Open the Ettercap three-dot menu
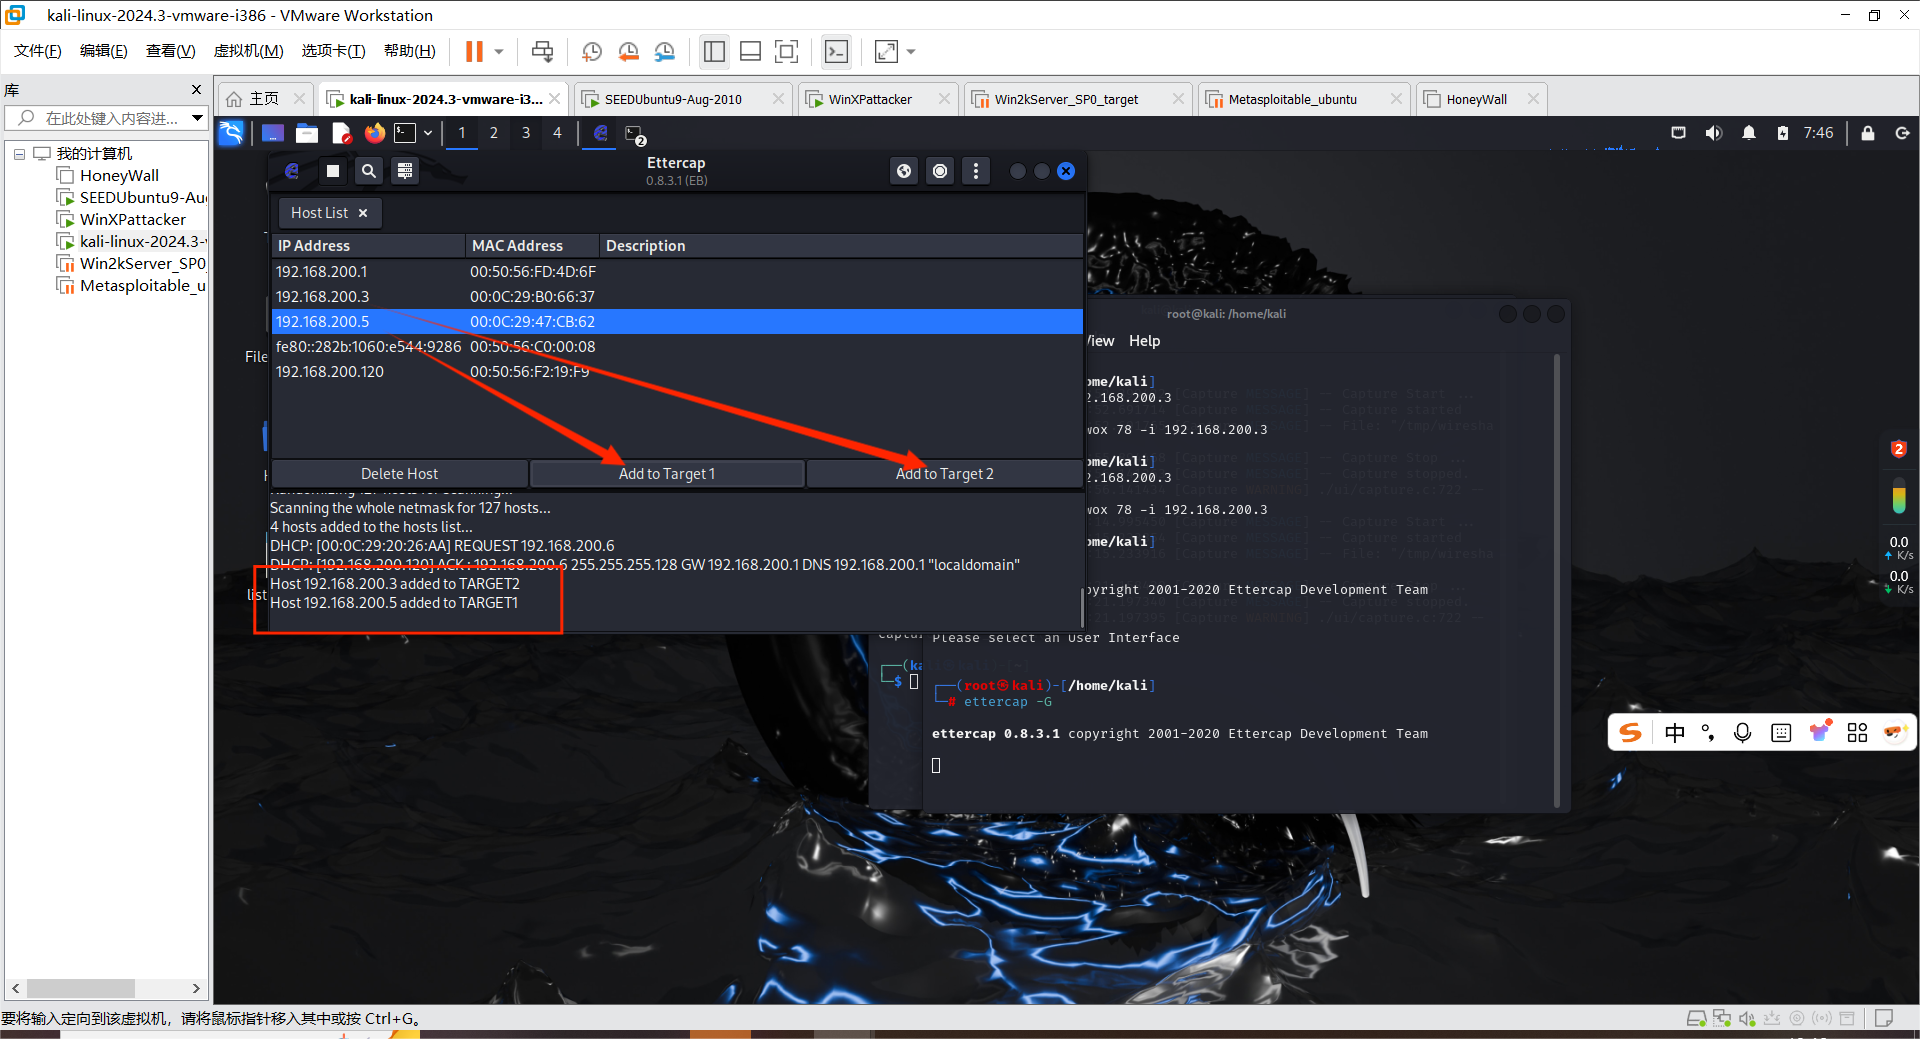 click(x=976, y=171)
